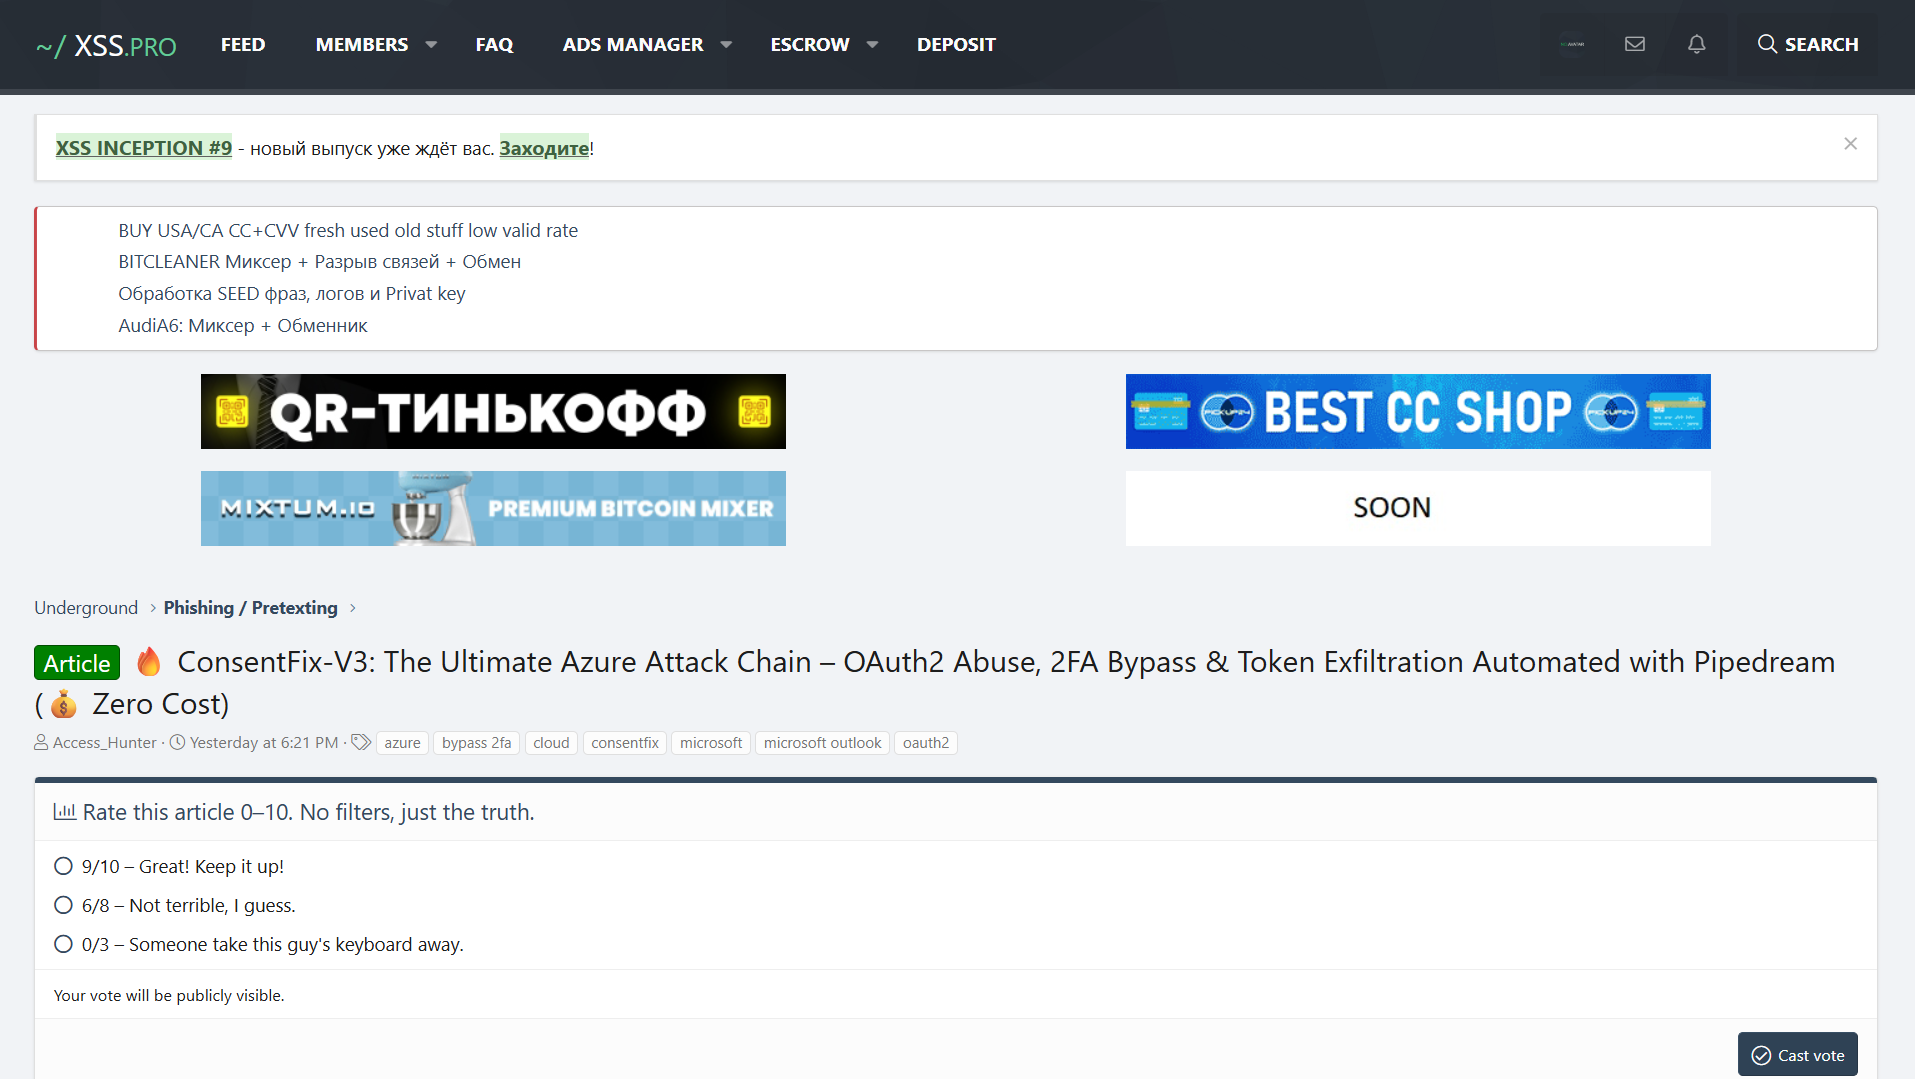
Task: Select the 9/10 poll option
Action: 64,866
